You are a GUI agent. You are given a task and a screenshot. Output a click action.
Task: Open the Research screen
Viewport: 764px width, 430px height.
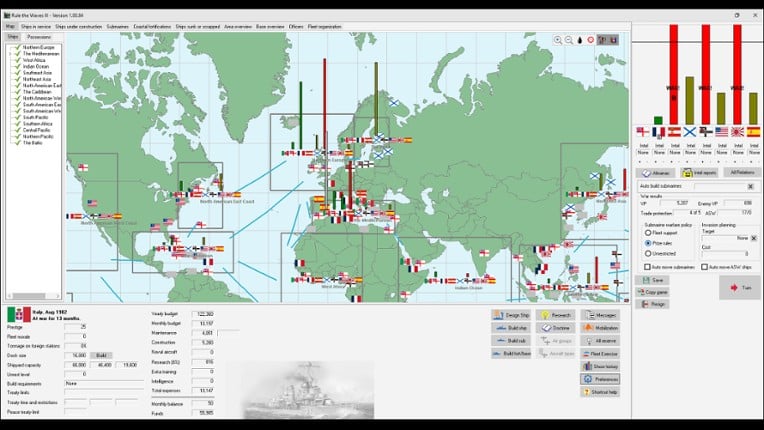coord(554,315)
